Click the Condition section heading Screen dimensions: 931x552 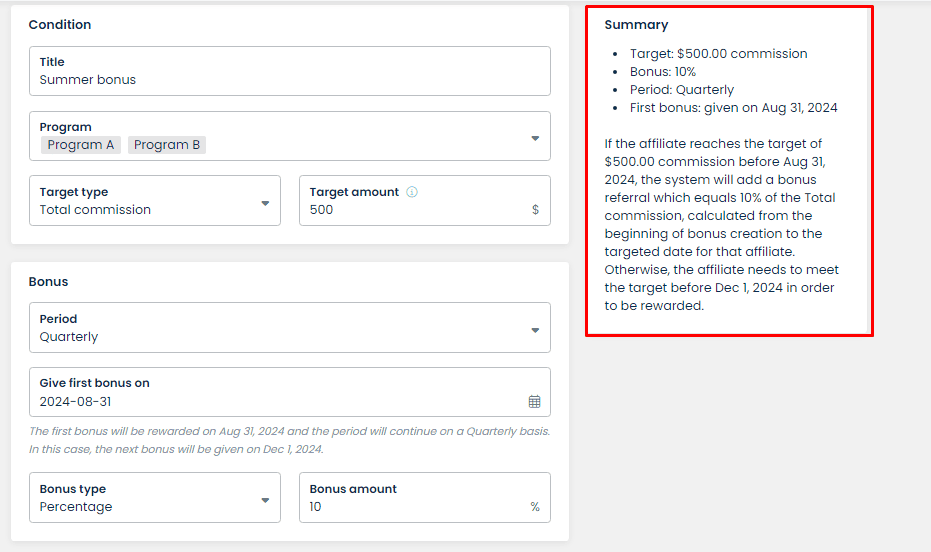pos(60,25)
